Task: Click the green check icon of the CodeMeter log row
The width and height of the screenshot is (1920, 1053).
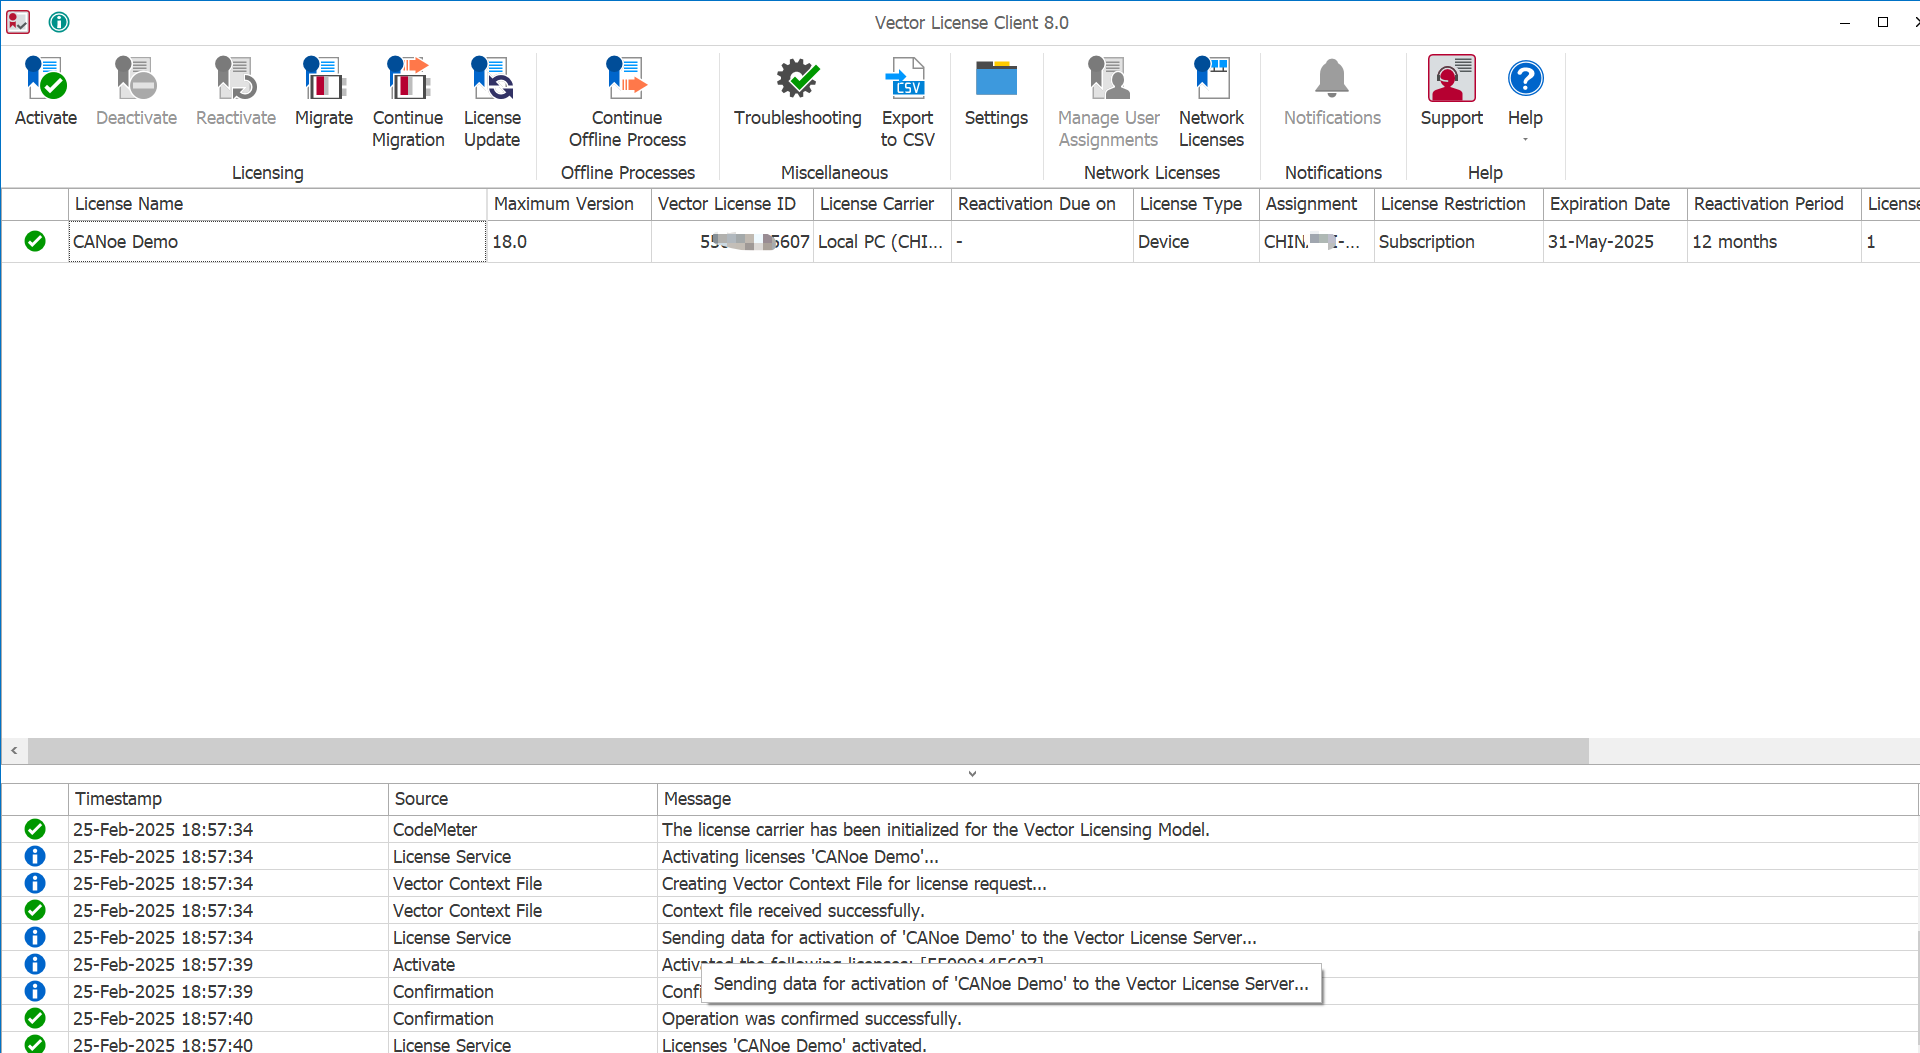Action: (x=35, y=829)
